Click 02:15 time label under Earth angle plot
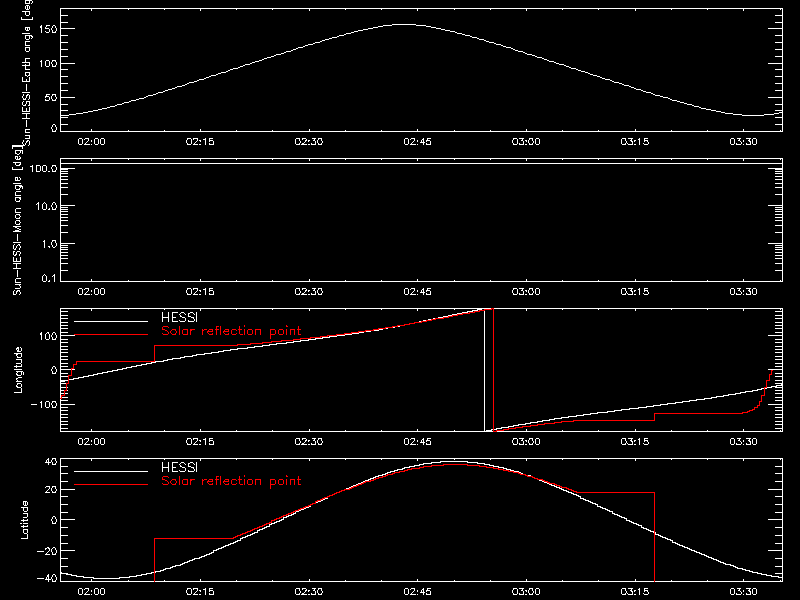800x600 pixels. (x=200, y=141)
